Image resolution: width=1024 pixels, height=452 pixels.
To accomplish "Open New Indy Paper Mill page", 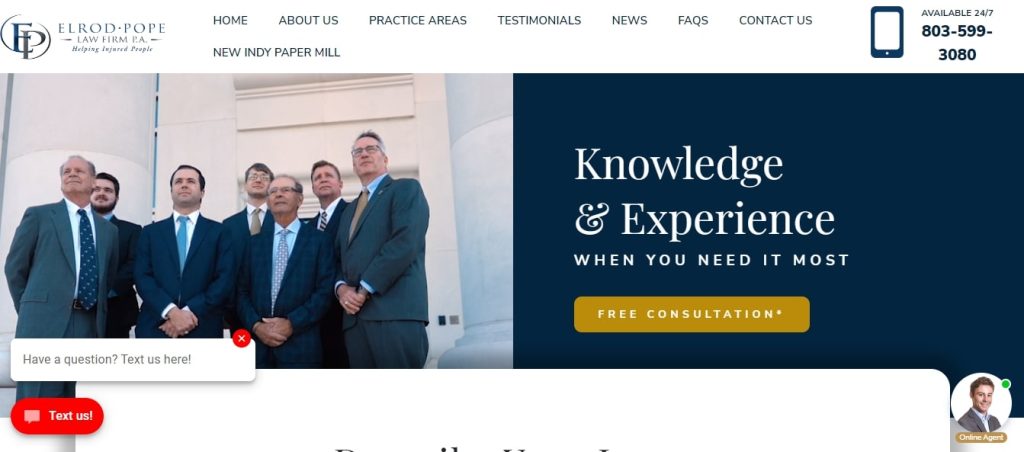I will (276, 52).
